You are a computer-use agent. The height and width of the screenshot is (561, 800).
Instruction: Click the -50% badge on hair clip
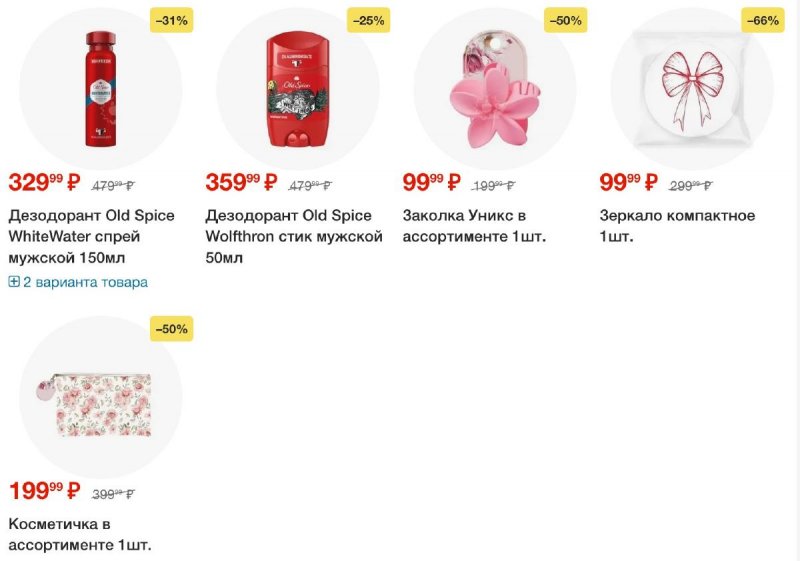(565, 20)
